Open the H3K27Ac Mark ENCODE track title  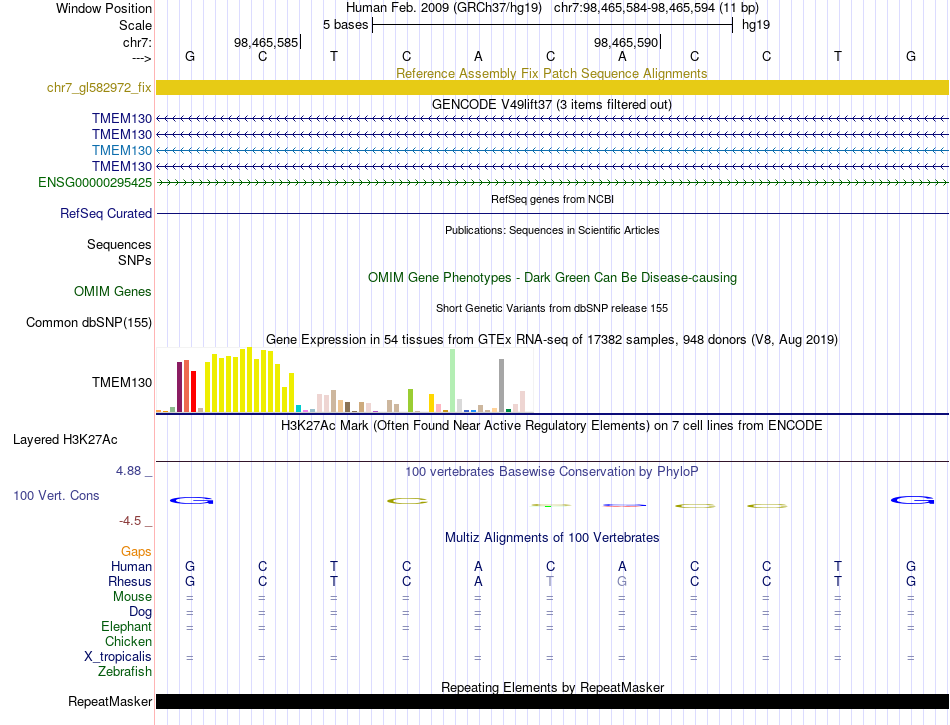click(x=551, y=425)
